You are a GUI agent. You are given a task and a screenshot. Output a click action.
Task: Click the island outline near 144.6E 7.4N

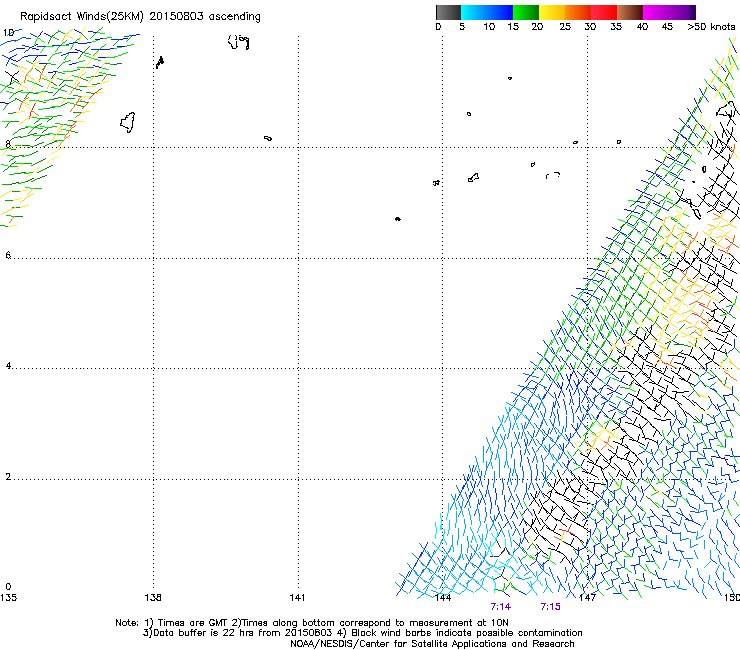coord(473,178)
